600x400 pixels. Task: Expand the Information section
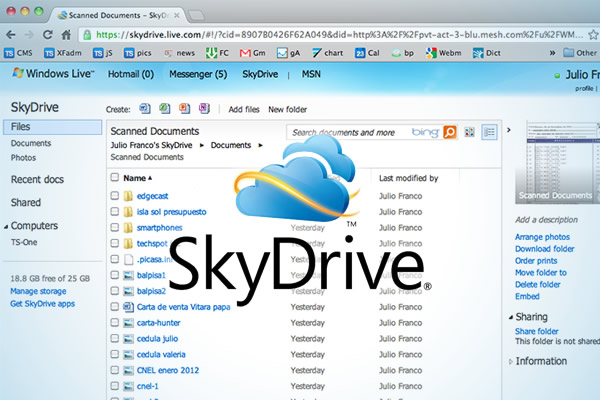511,361
